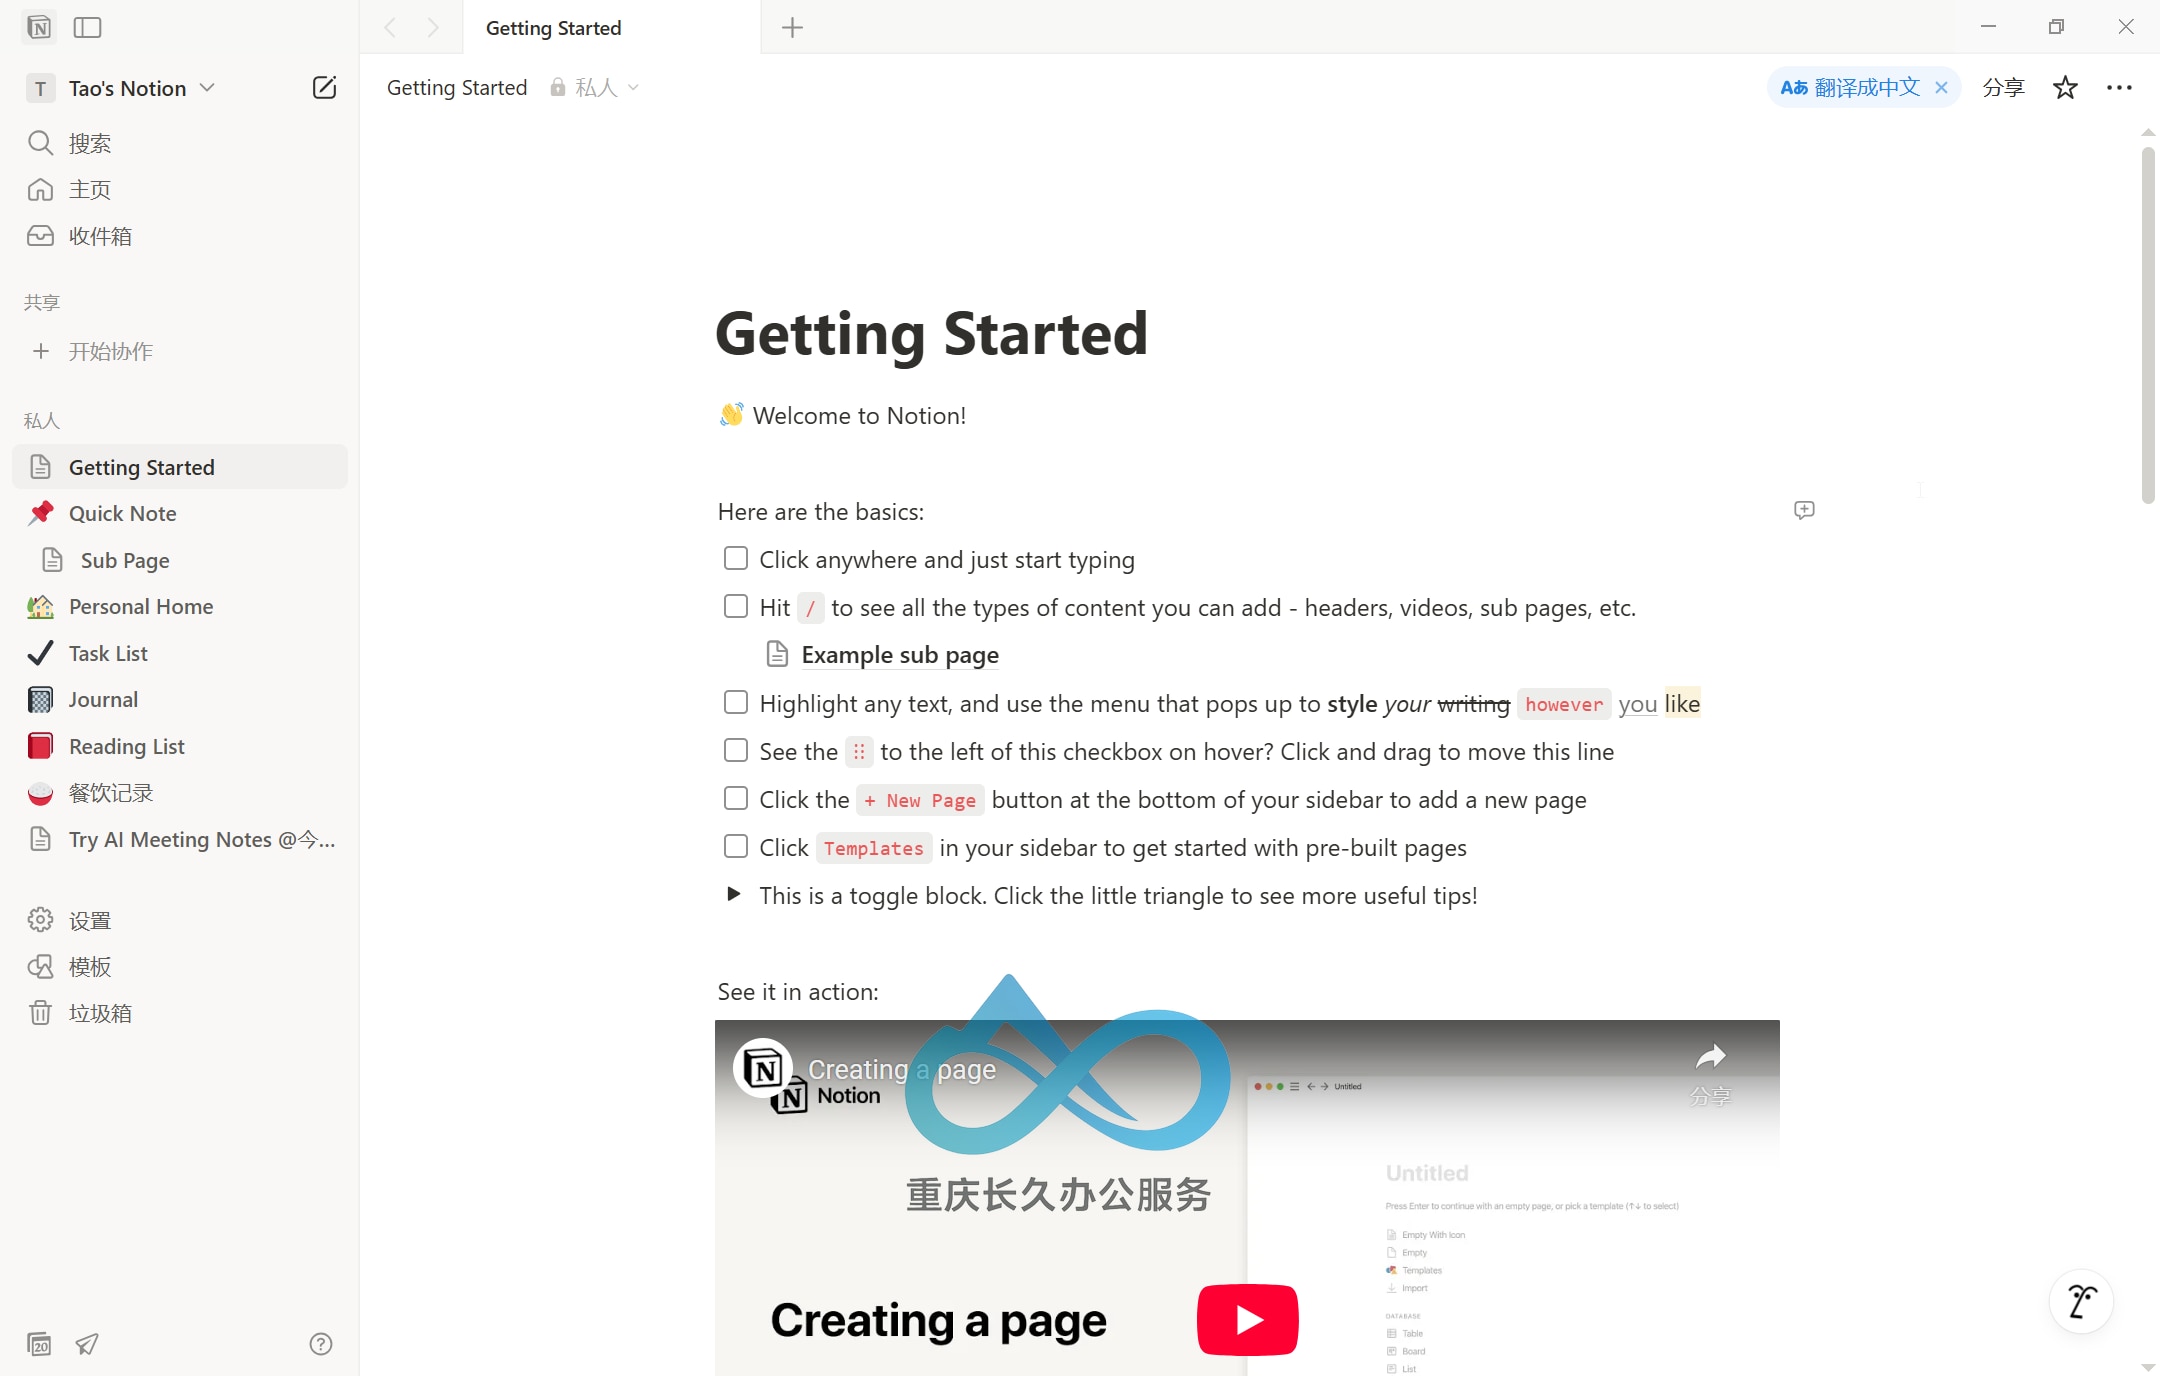Open the Notion AI floating button

(2081, 1302)
